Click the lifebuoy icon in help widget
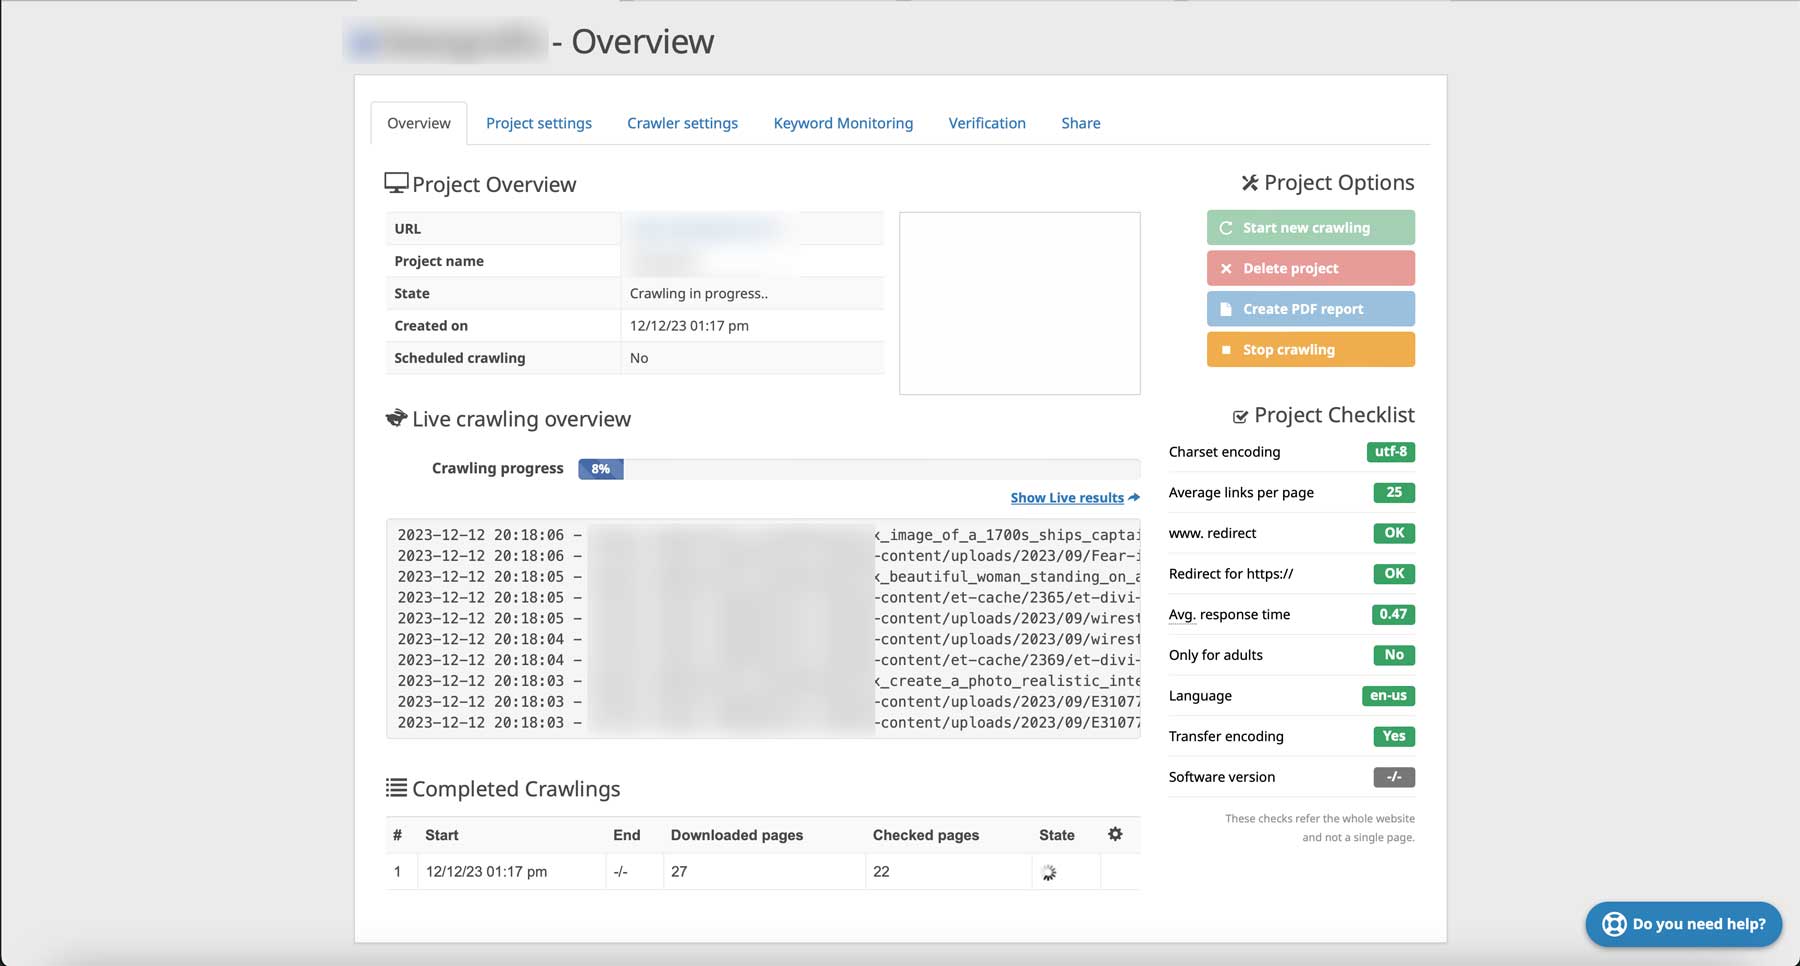 click(x=1614, y=924)
